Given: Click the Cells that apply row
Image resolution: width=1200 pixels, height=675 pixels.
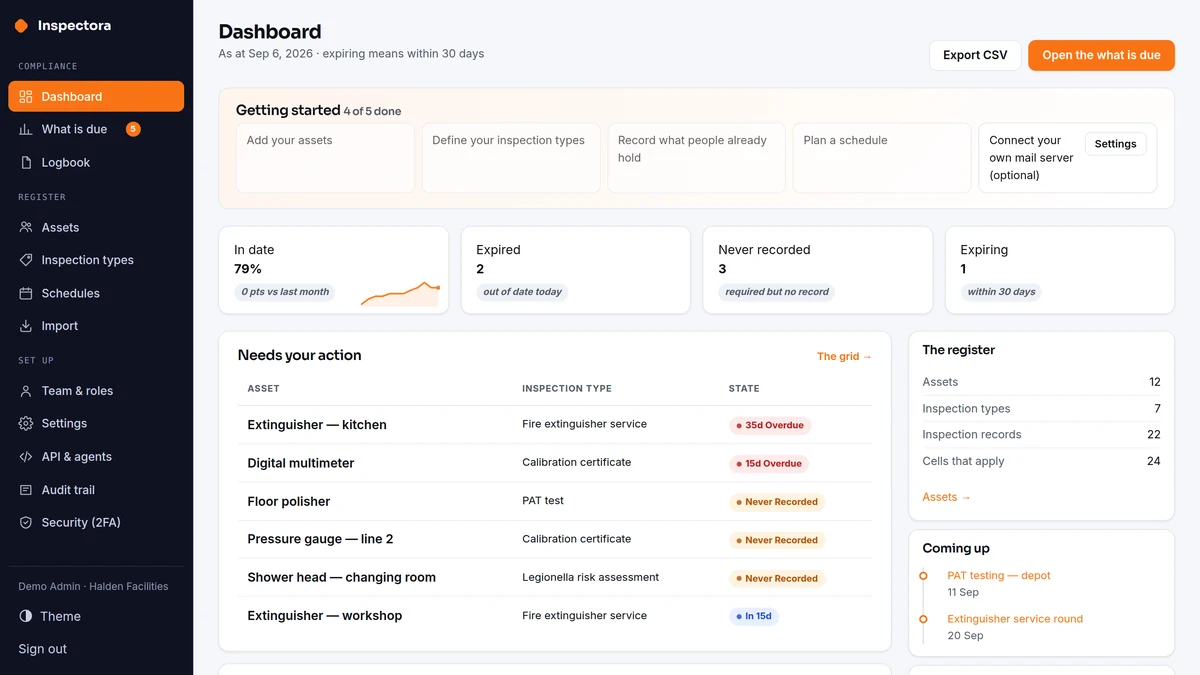Looking at the screenshot, I should (1041, 461).
